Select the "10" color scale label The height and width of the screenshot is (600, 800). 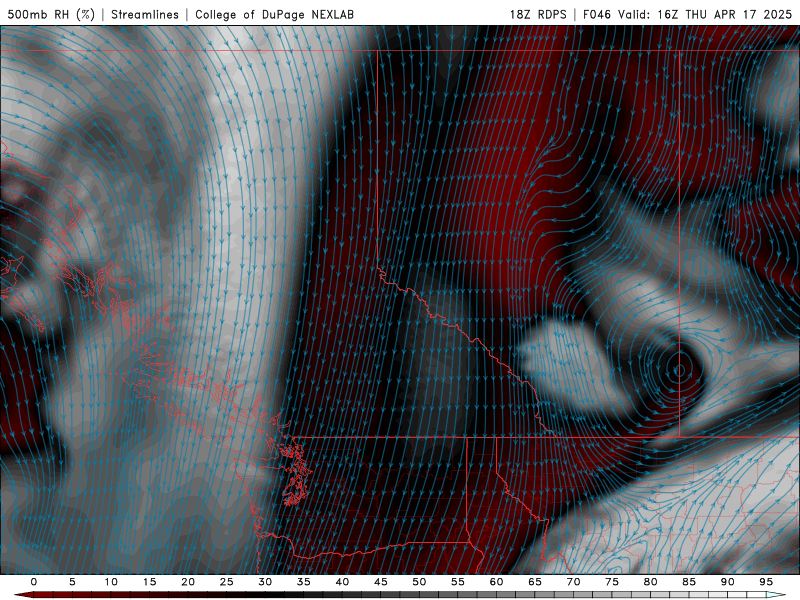(111, 582)
